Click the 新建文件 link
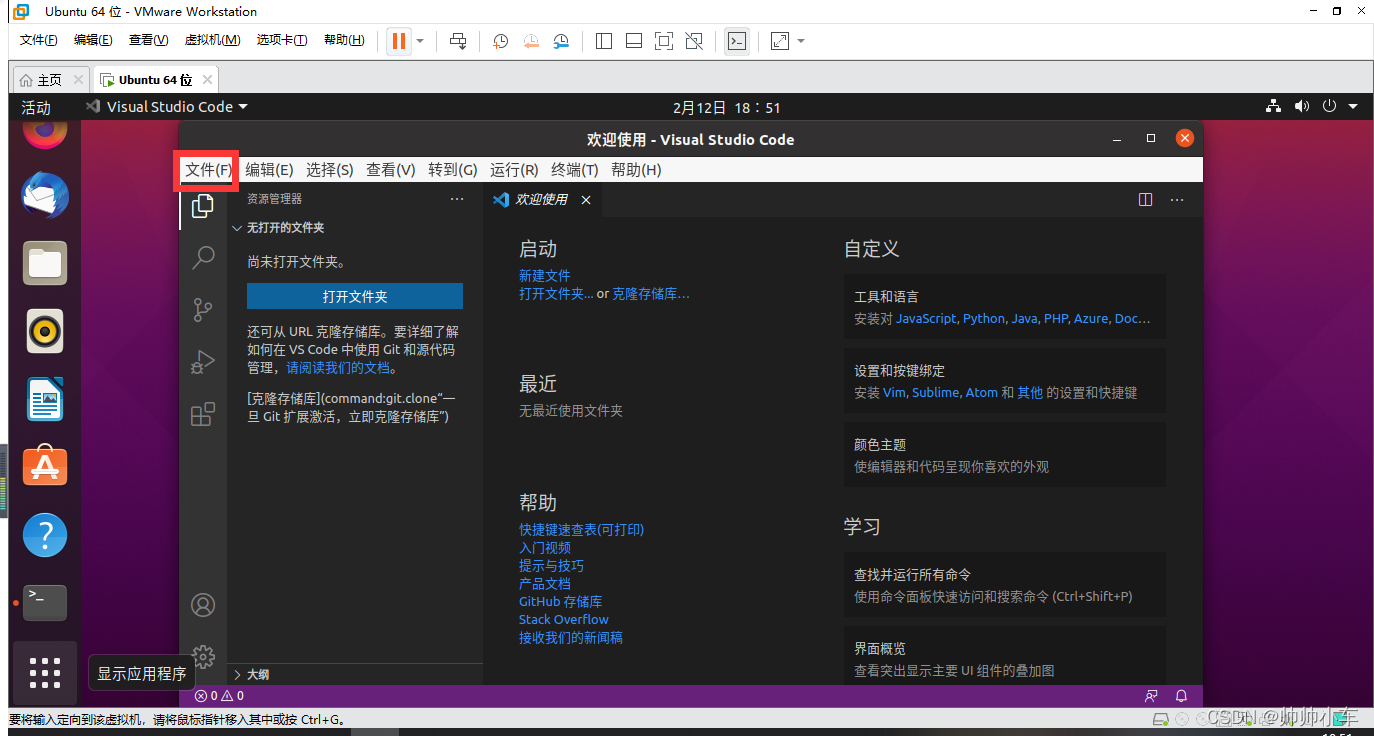Image resolution: width=1374 pixels, height=736 pixels. 545,276
